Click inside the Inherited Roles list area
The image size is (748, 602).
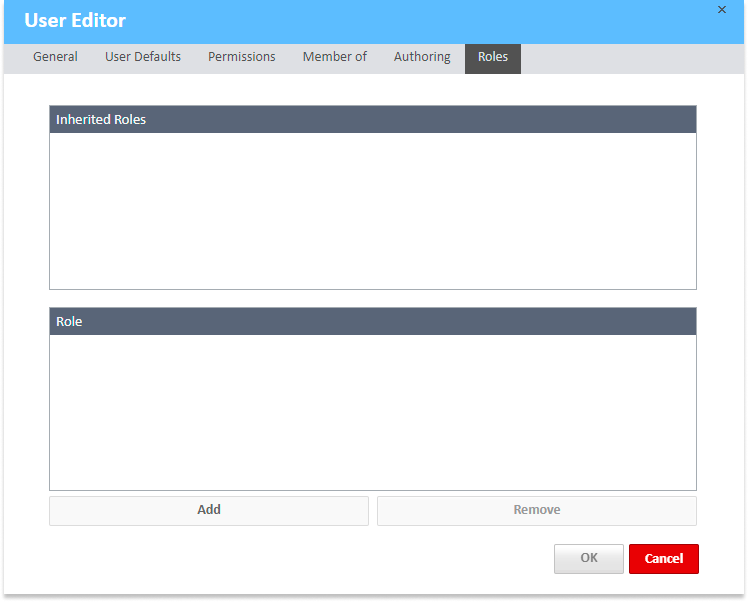click(373, 211)
